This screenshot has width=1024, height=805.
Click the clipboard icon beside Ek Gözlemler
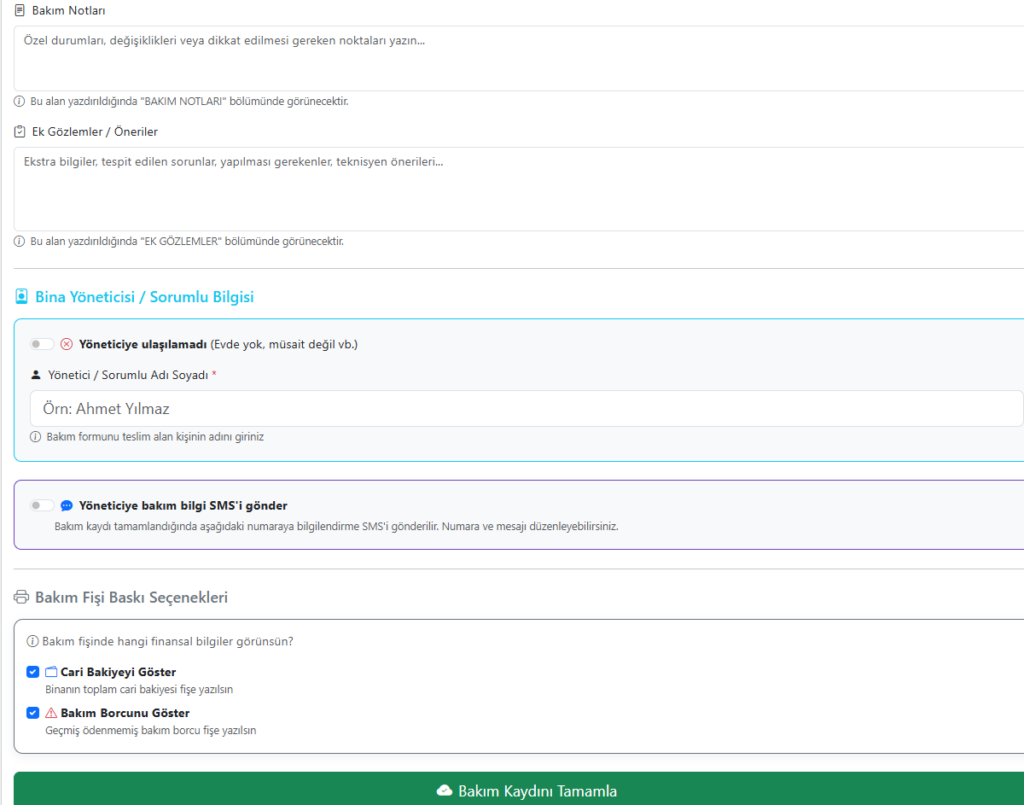click(x=20, y=132)
